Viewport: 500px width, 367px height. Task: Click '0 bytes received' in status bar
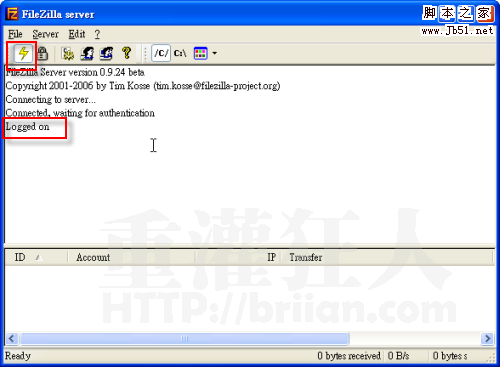(349, 356)
